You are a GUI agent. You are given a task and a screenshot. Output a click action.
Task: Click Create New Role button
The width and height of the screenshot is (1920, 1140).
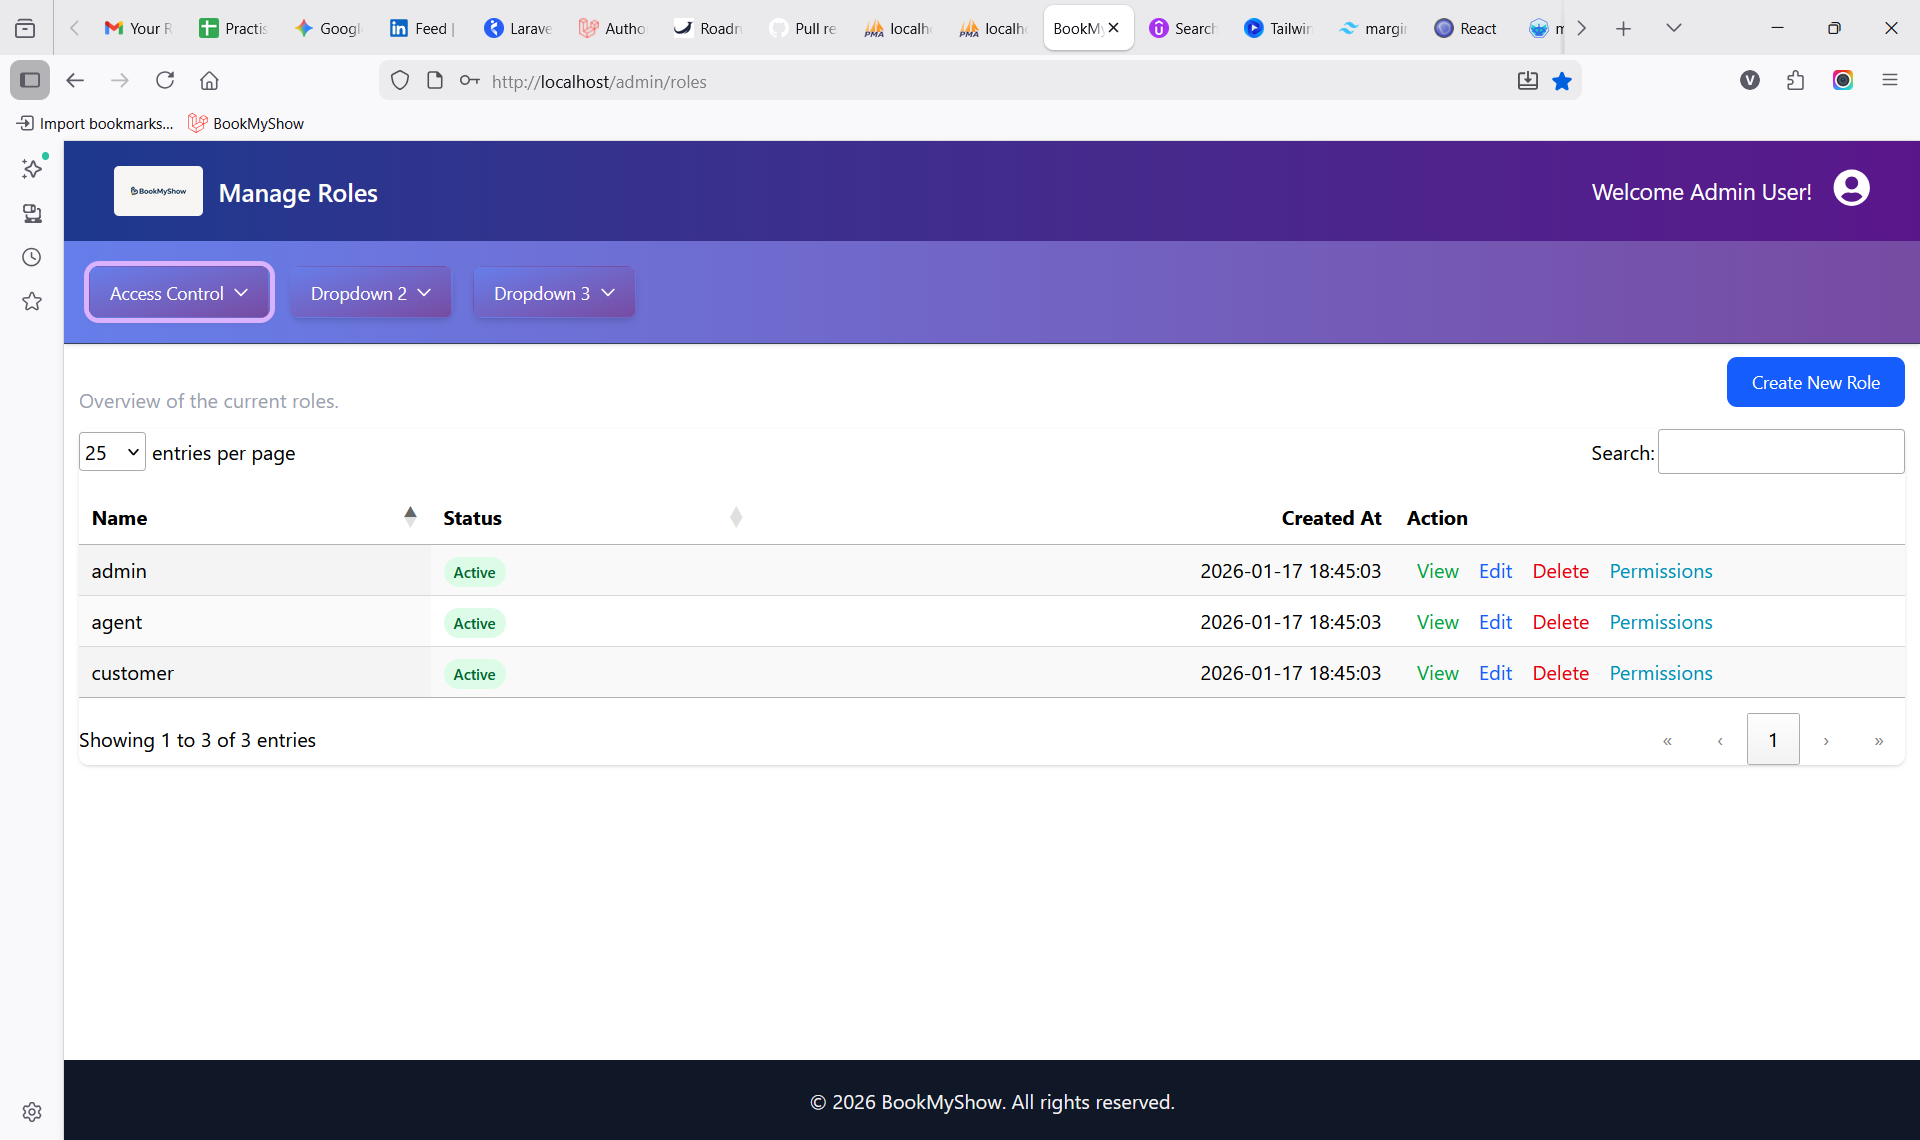(x=1815, y=382)
